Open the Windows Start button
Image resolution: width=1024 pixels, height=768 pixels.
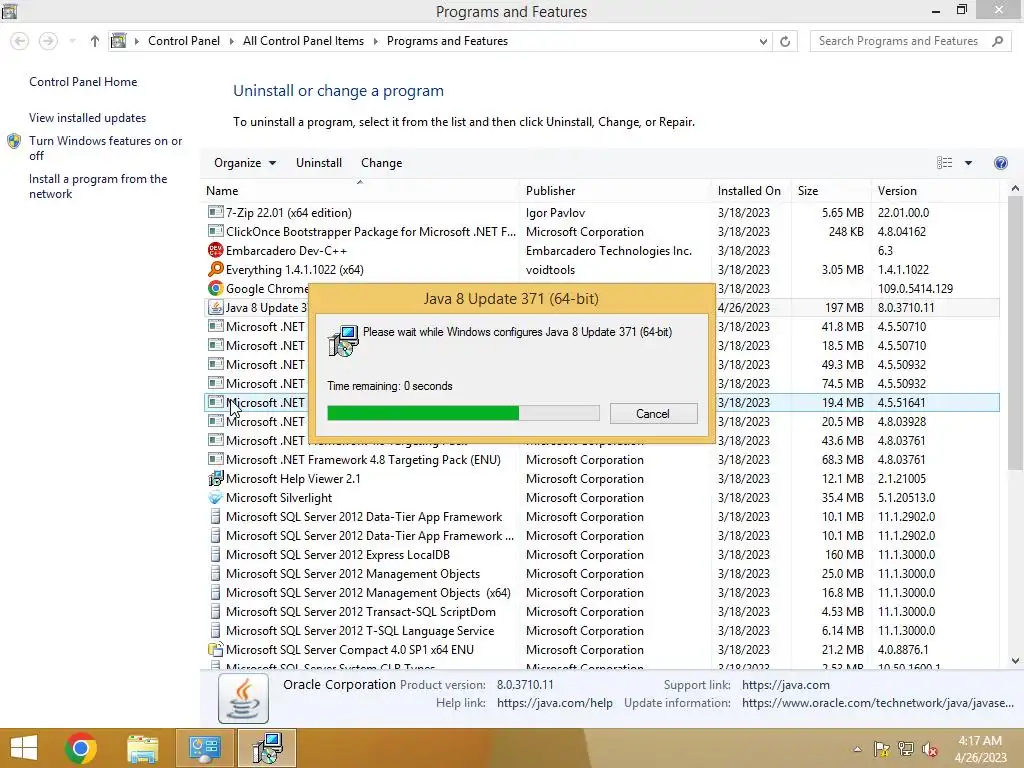[x=24, y=748]
